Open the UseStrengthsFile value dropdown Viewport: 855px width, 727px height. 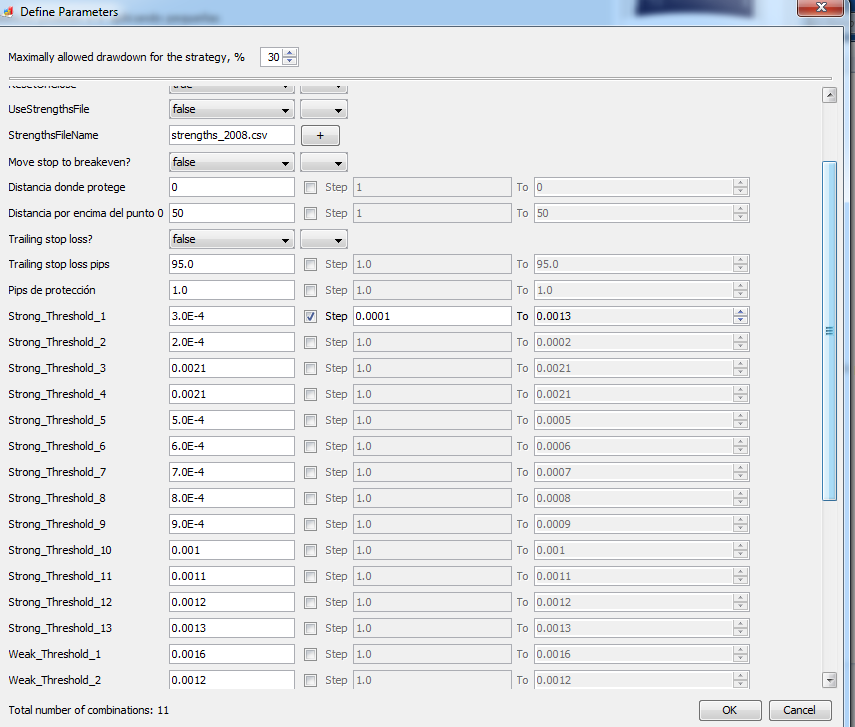click(232, 109)
